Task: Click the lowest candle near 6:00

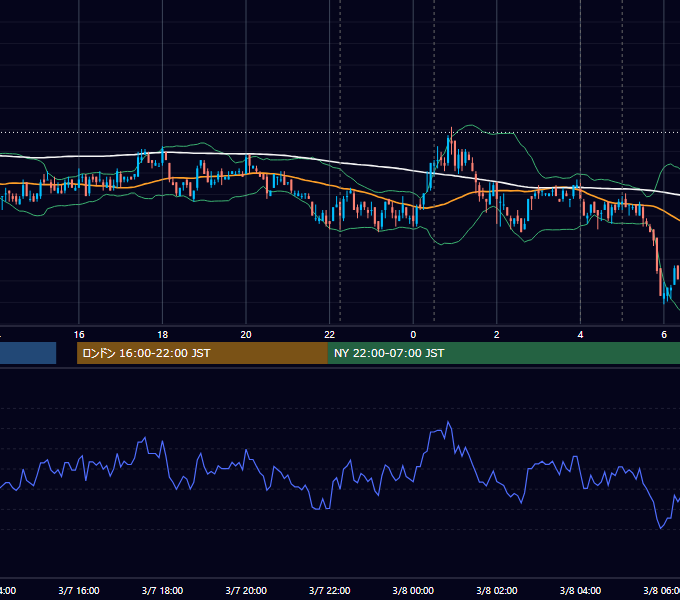Action: coord(664,294)
